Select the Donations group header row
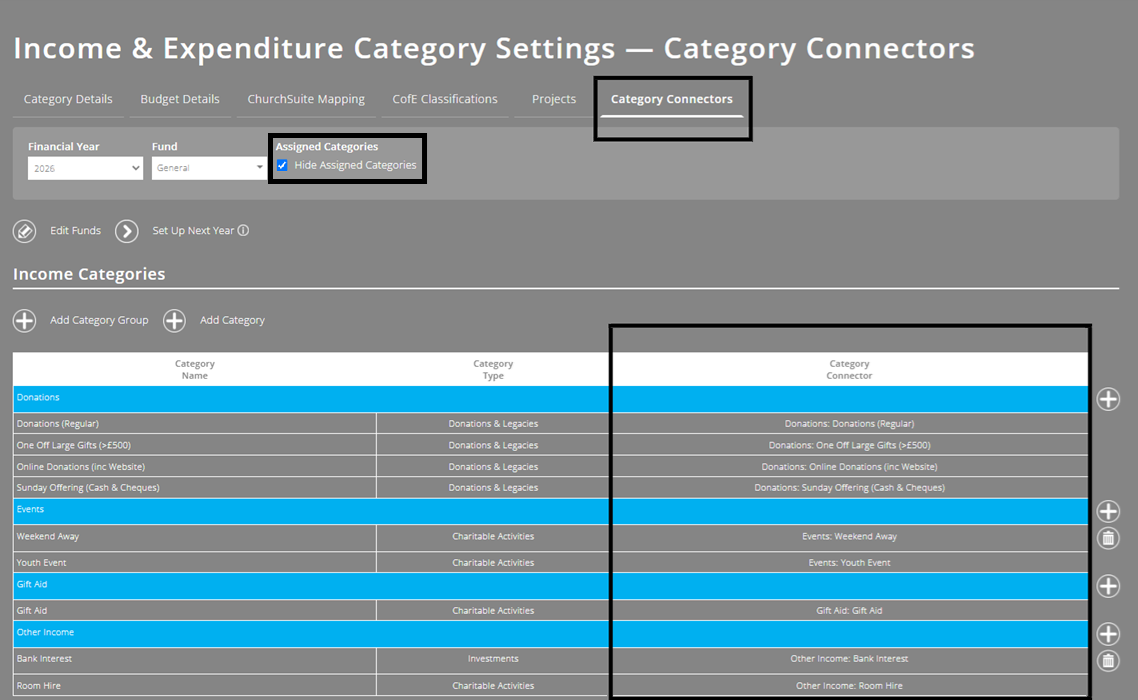This screenshot has height=700, width=1138. point(550,399)
